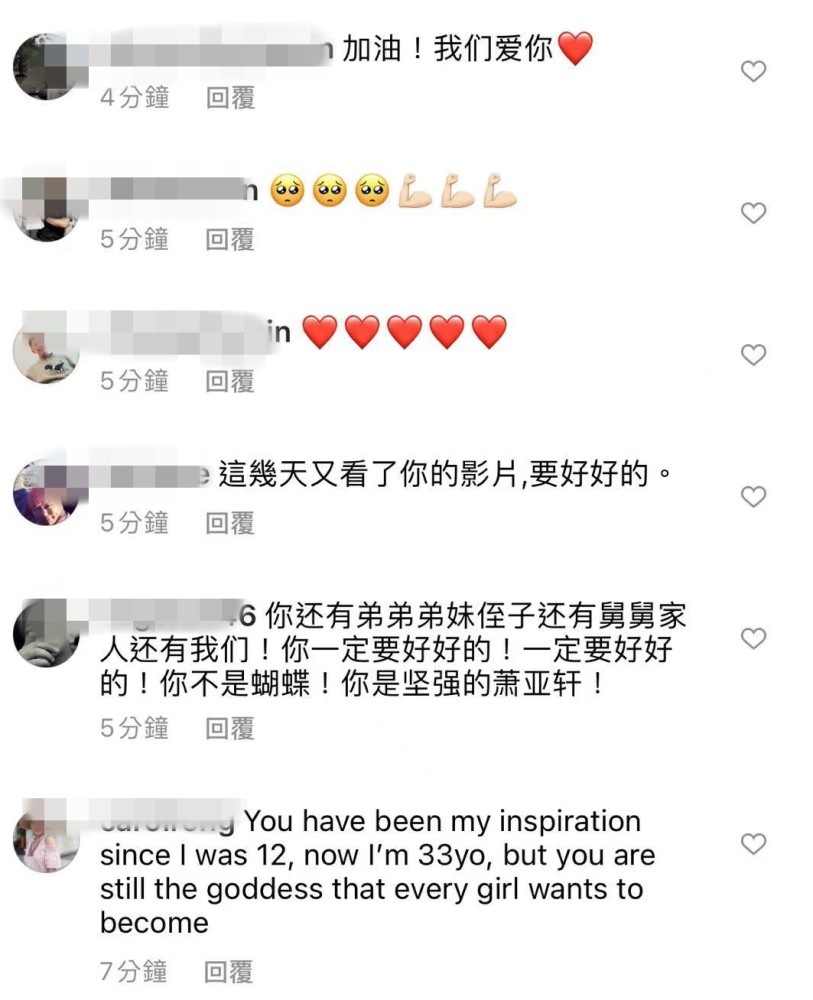Open the avatar of the '要好好的' commenter
813x1000 pixels.
[x=47, y=492]
